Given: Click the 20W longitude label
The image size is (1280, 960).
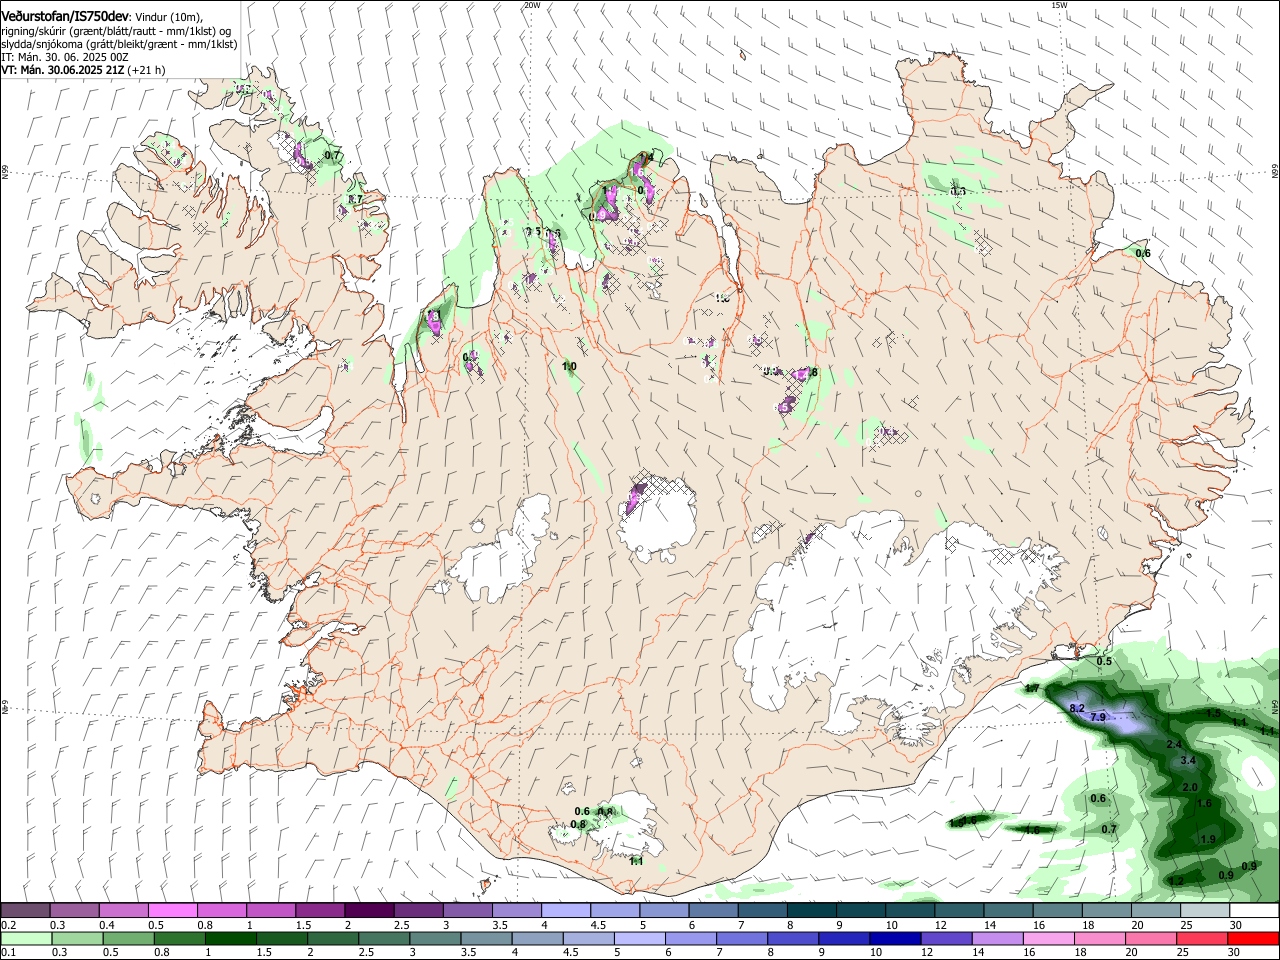Looking at the screenshot, I should coord(532,5).
